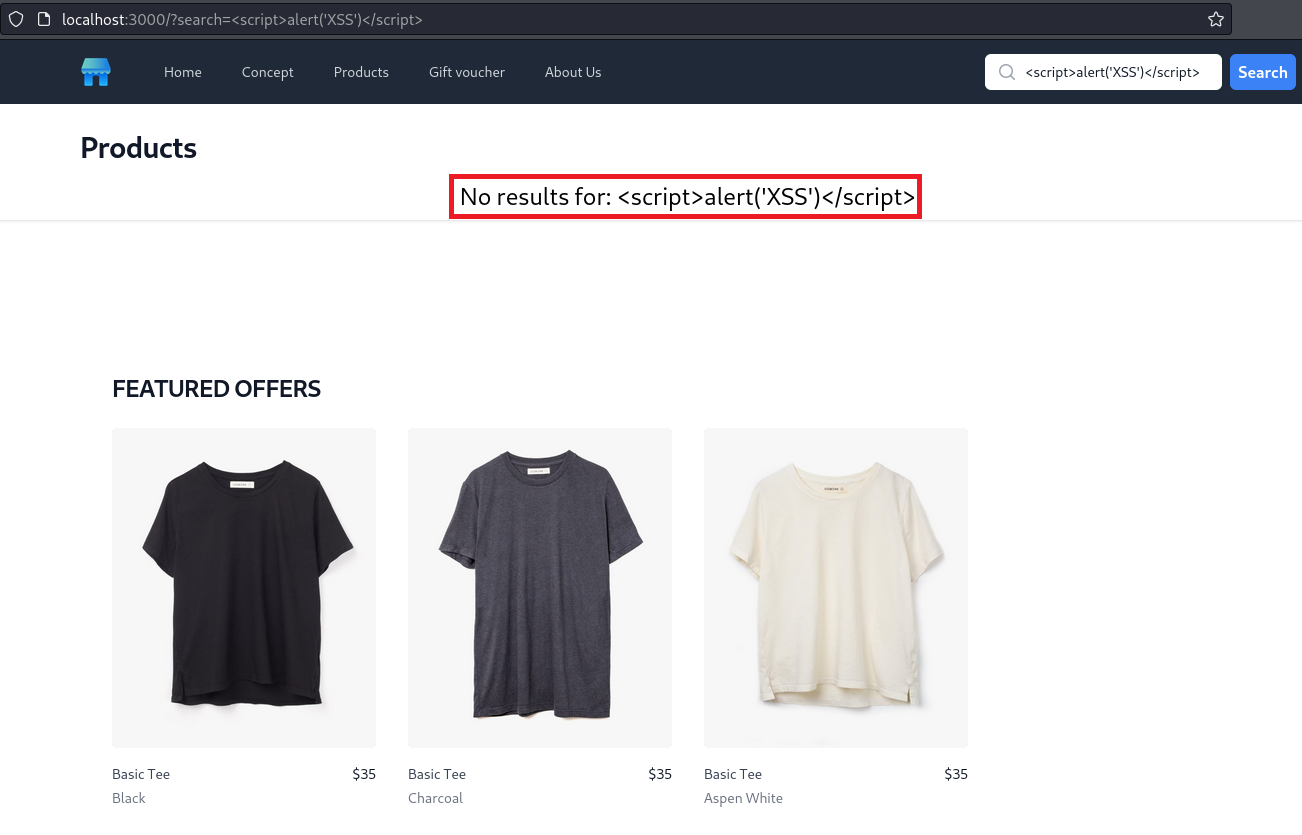Click the magnifying glass search icon
This screenshot has width=1302, height=835.
[1007, 72]
